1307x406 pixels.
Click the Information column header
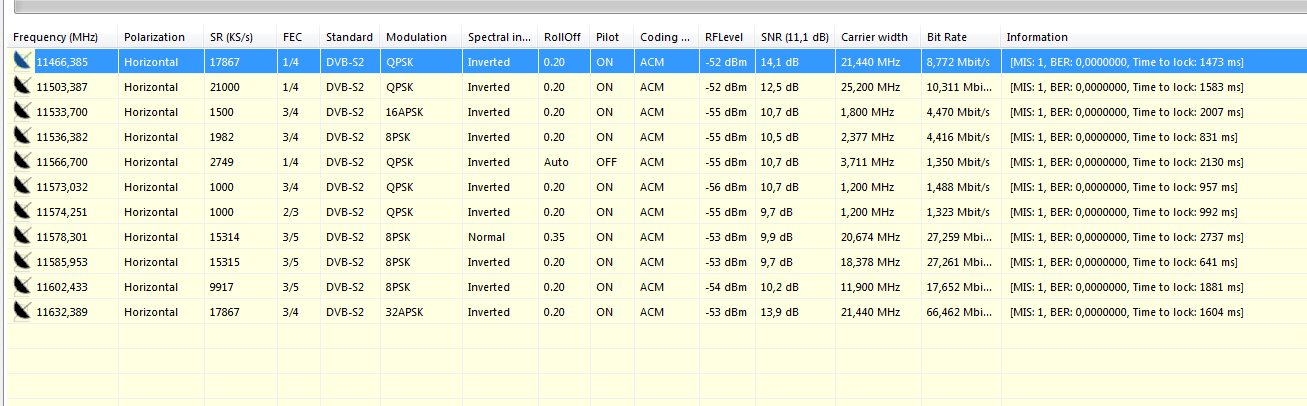point(1154,37)
